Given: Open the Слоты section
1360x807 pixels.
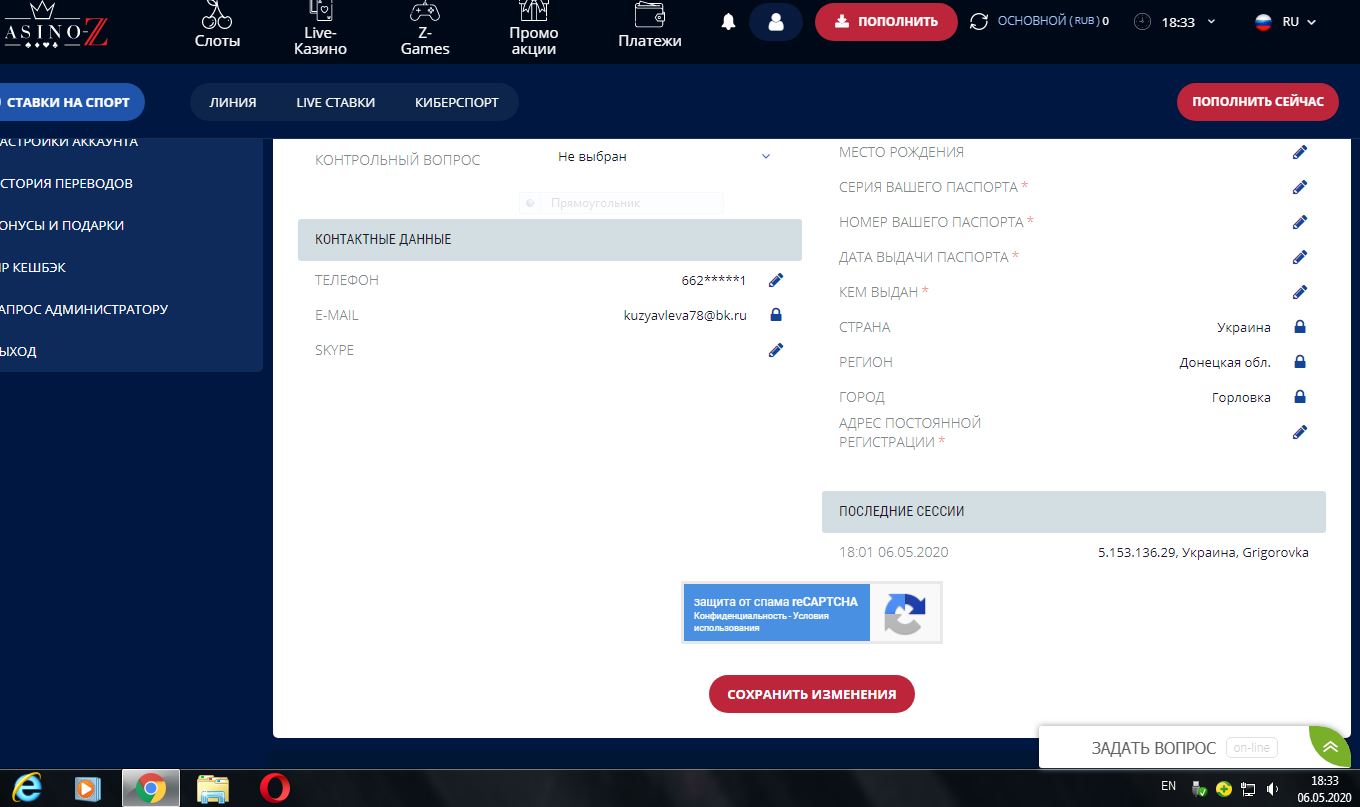Looking at the screenshot, I should pos(217,26).
